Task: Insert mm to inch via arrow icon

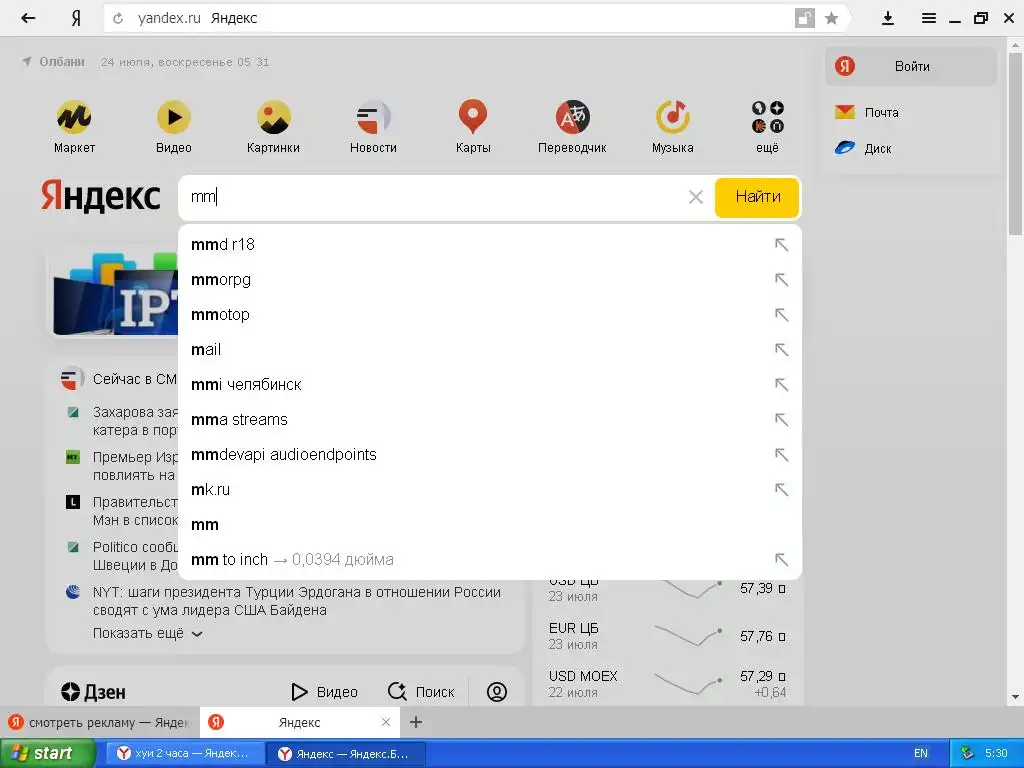Action: 781,560
